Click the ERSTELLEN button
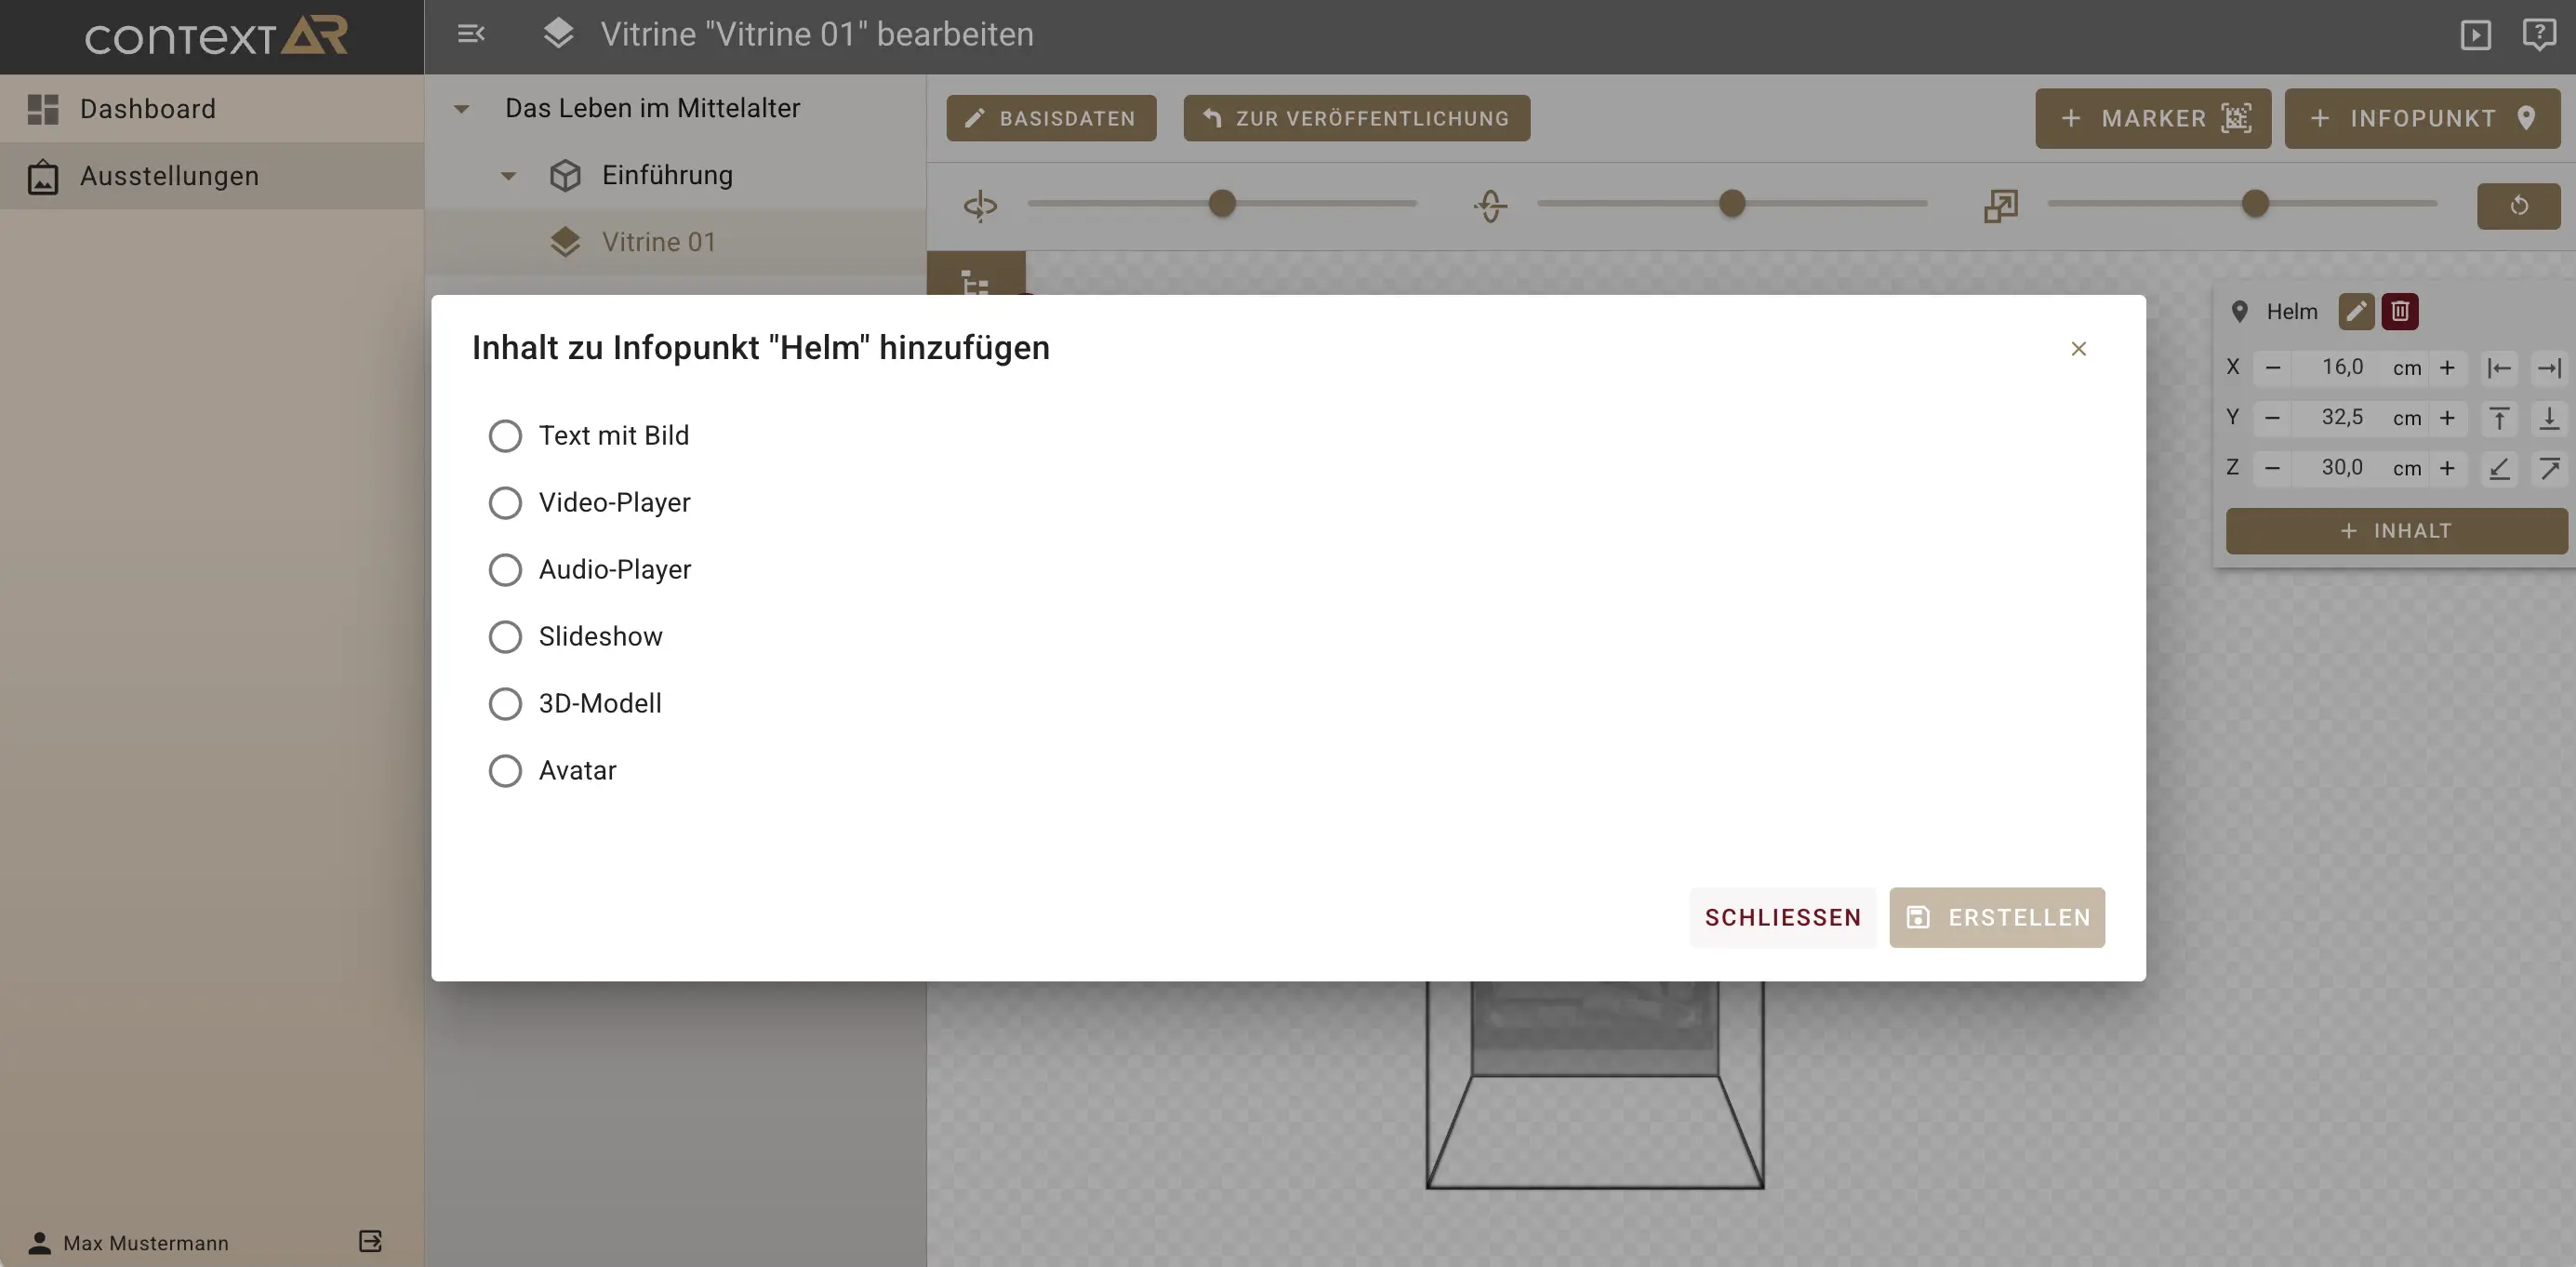 tap(1996, 917)
